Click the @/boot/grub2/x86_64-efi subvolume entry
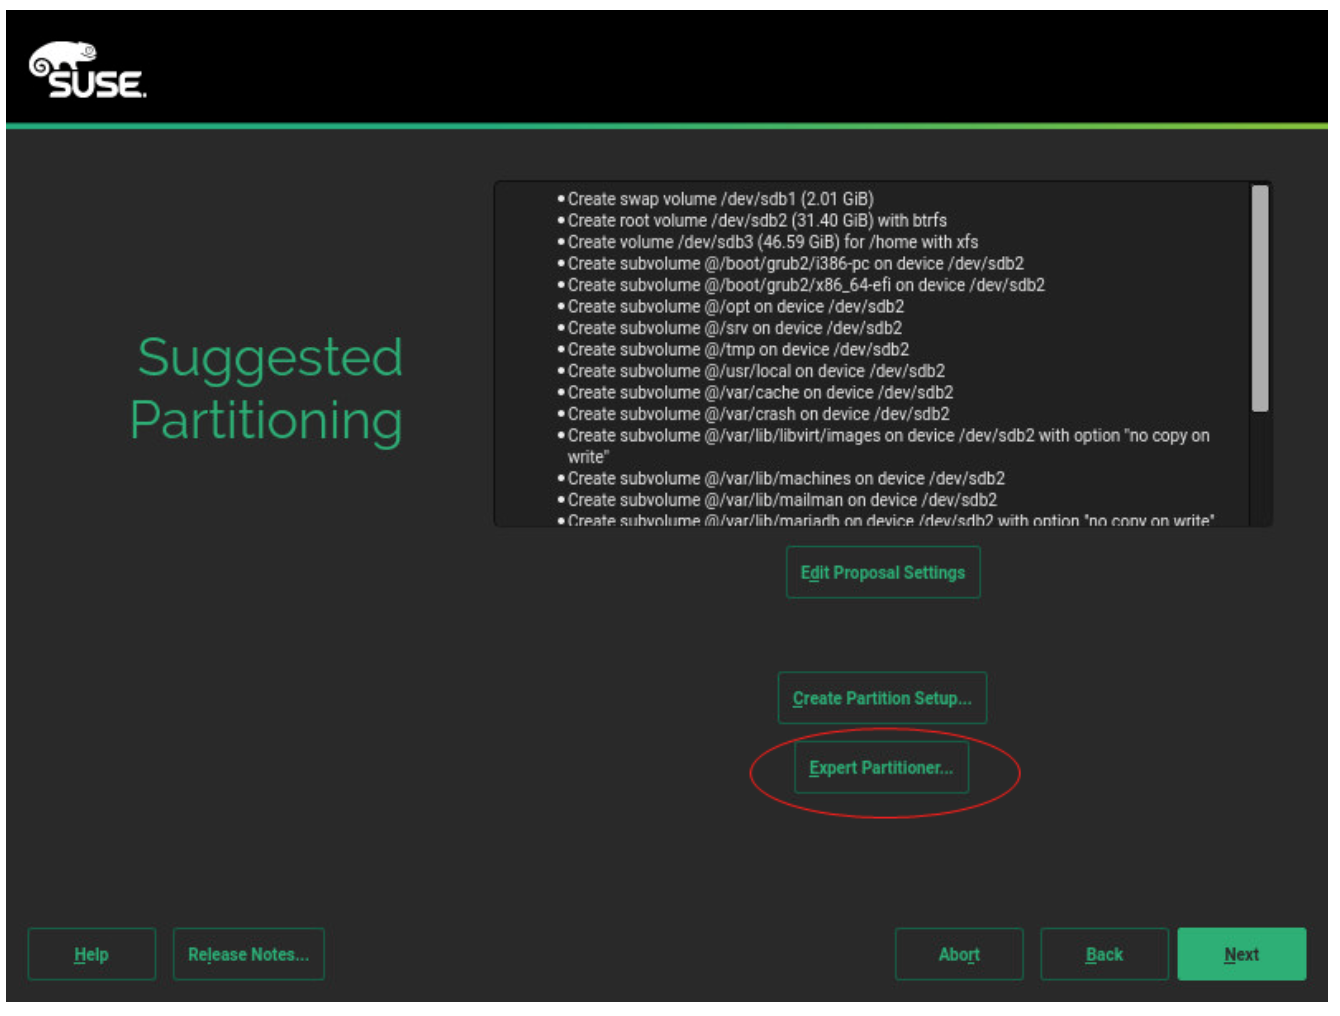1340x1016 pixels. coord(805,285)
